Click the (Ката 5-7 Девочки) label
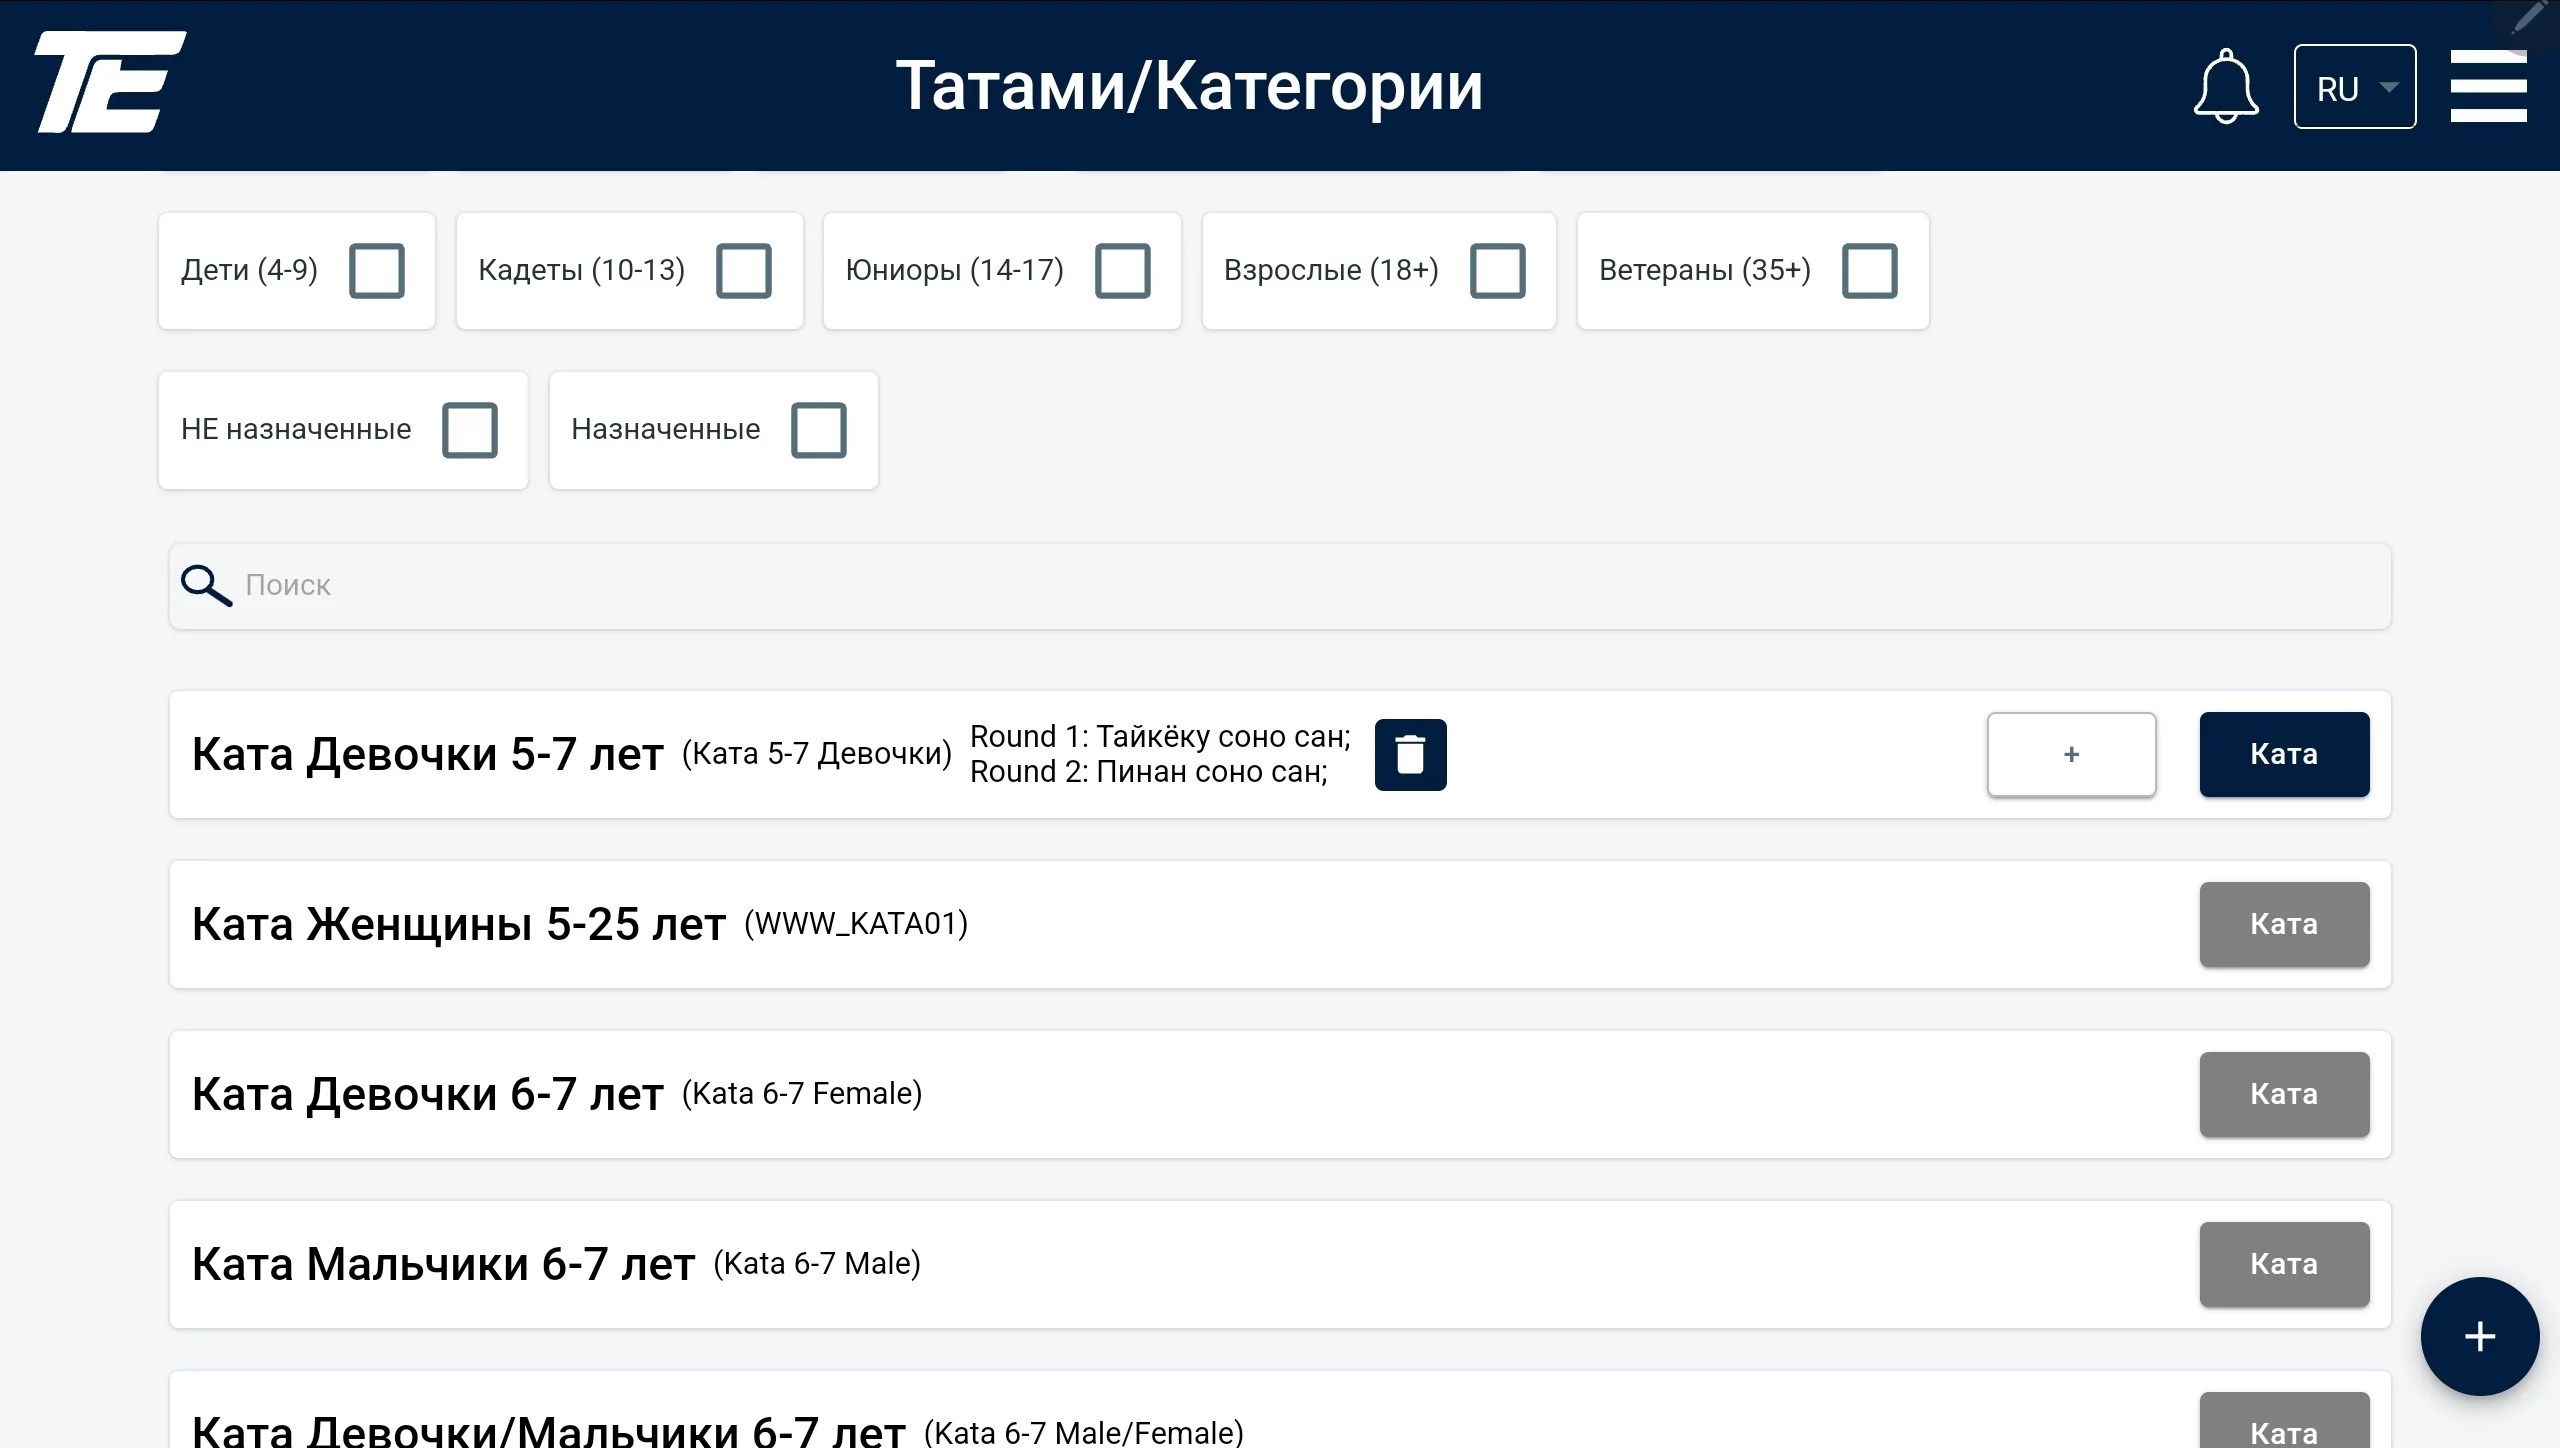 tap(816, 754)
